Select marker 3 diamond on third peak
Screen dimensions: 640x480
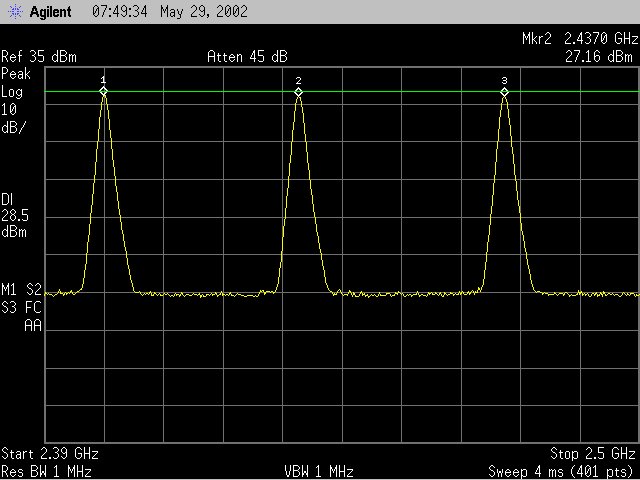pyautogui.click(x=504, y=91)
